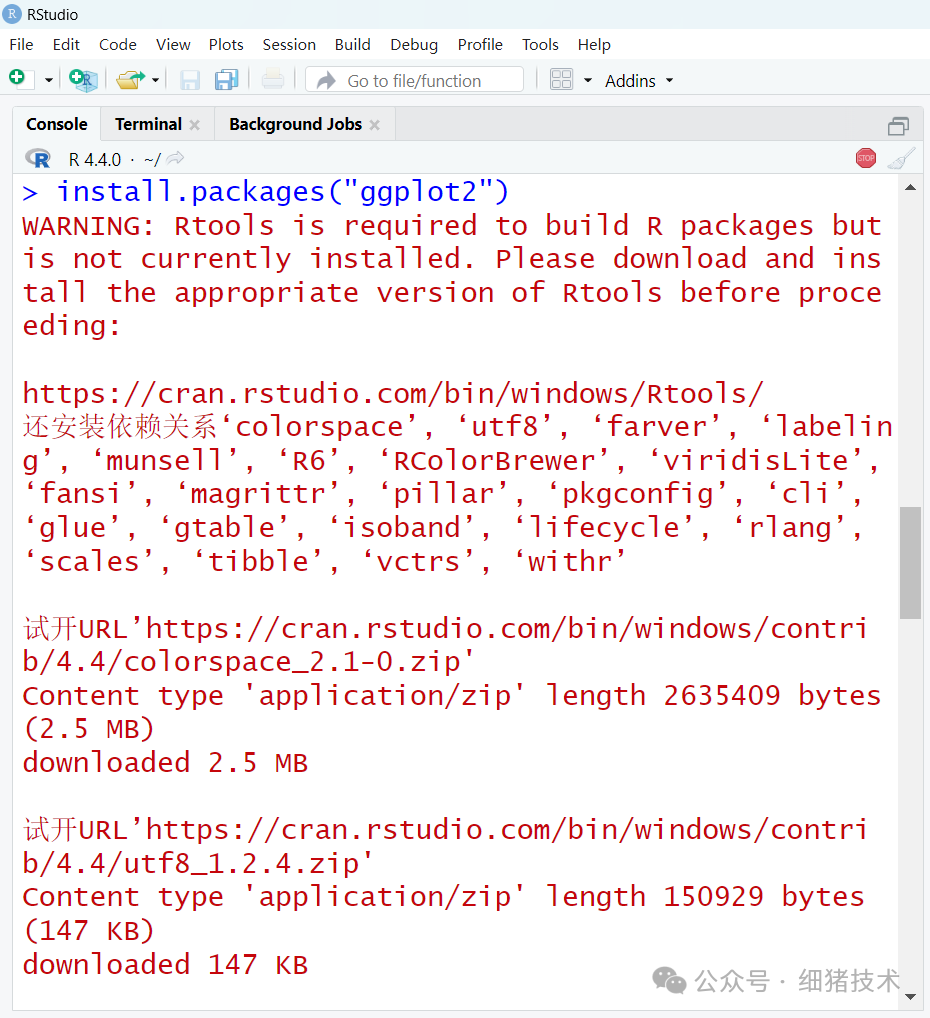Open an existing file via folder icon

click(x=131, y=79)
